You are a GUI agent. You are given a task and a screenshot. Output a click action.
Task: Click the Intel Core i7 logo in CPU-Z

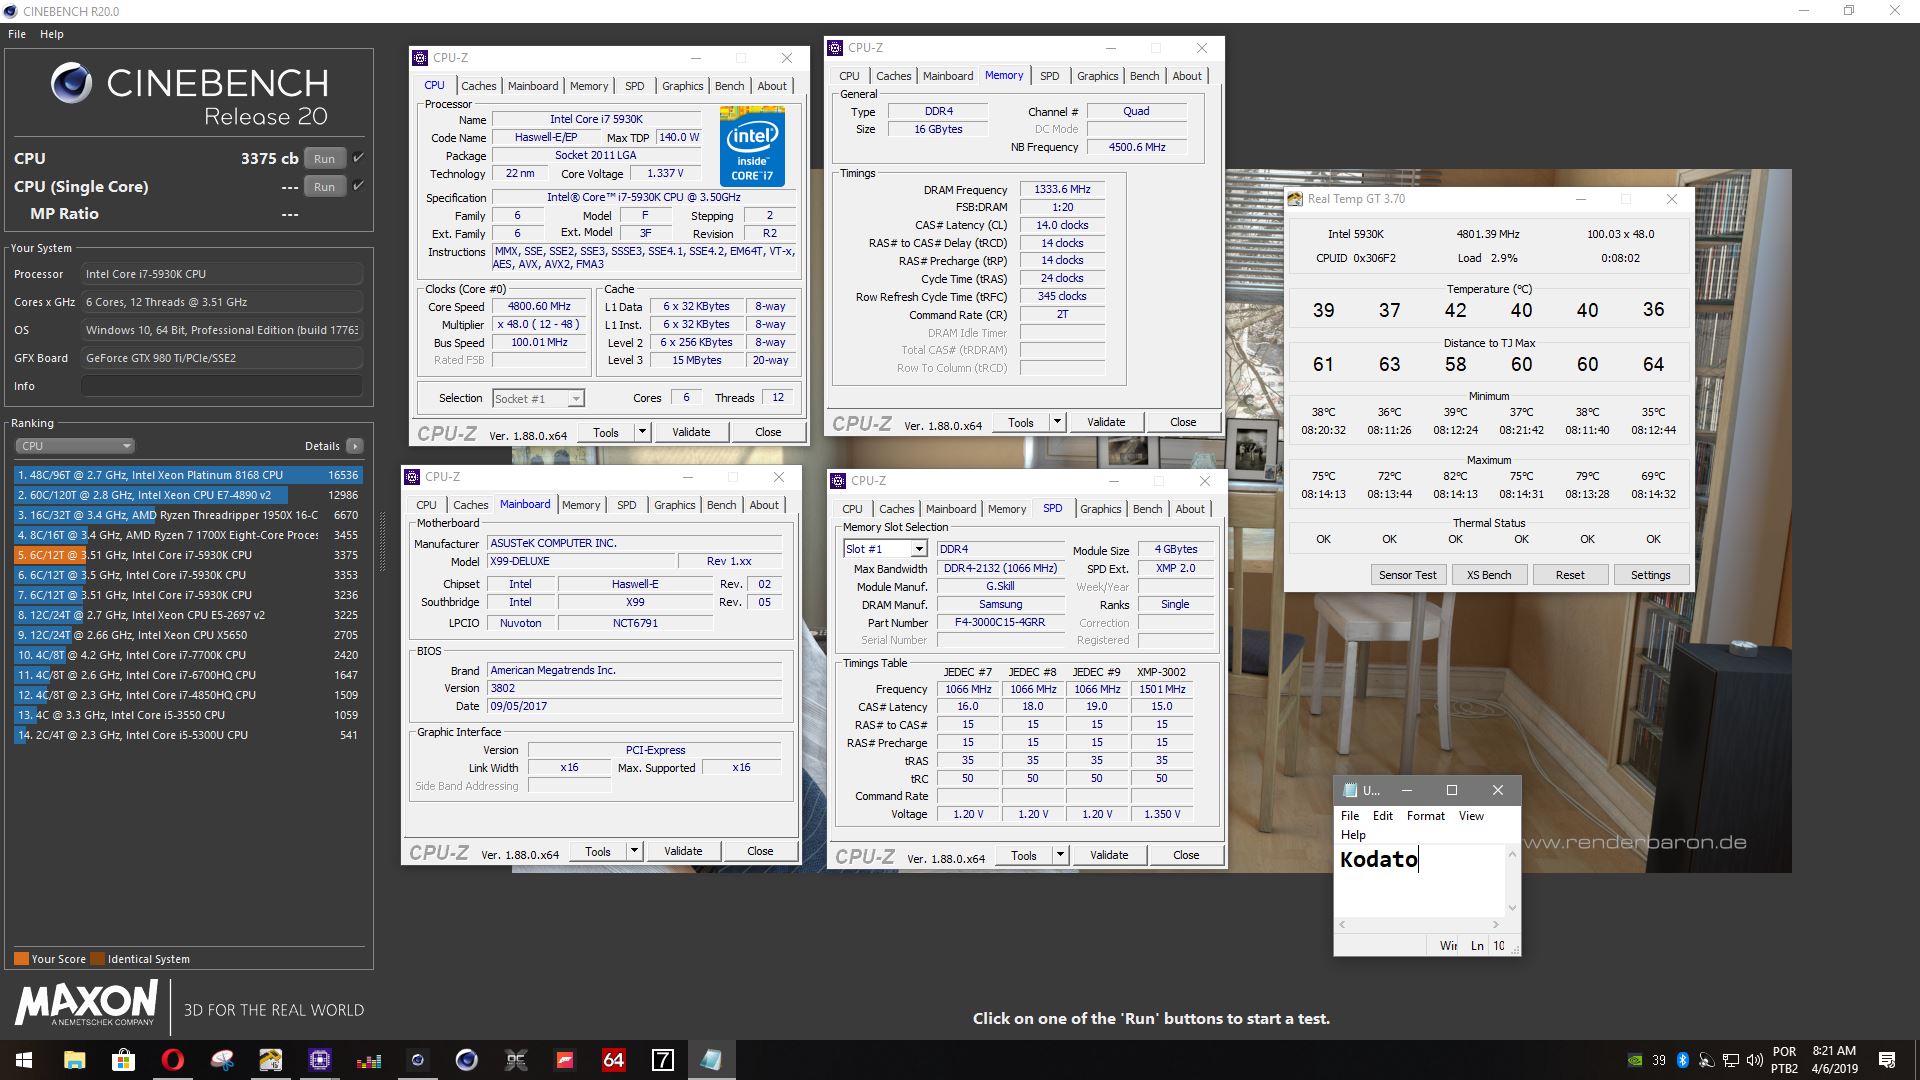(x=752, y=146)
